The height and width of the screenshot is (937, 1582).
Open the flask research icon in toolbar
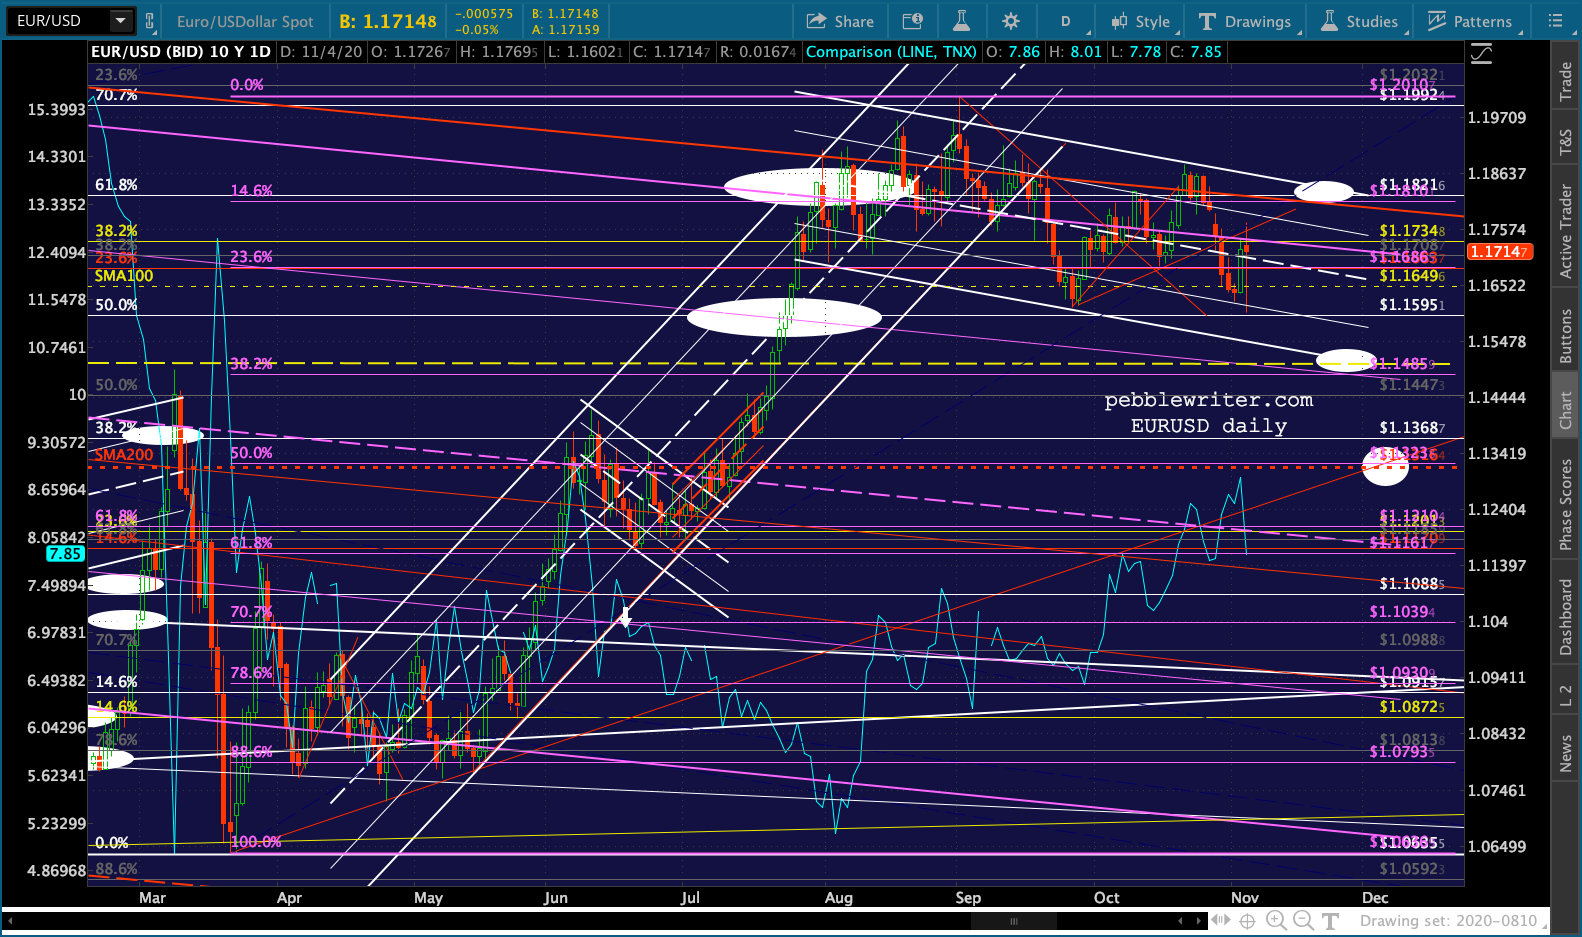tap(961, 21)
